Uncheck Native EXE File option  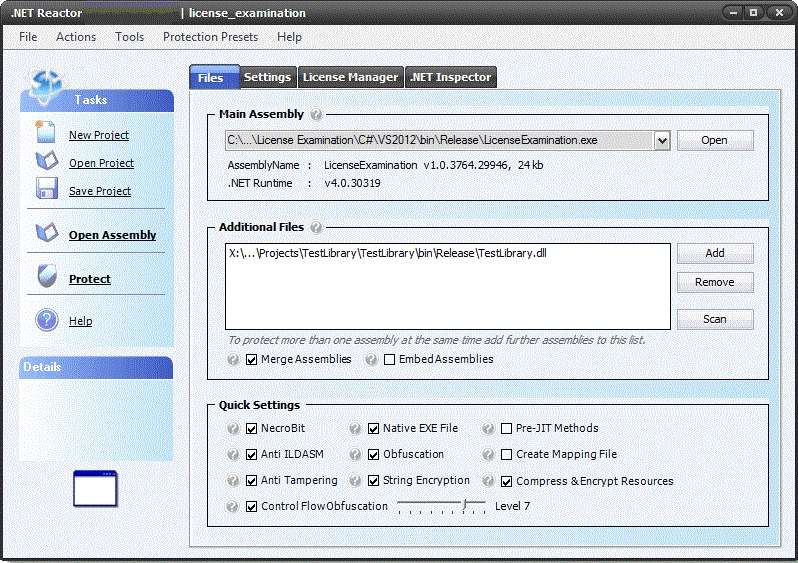[374, 429]
